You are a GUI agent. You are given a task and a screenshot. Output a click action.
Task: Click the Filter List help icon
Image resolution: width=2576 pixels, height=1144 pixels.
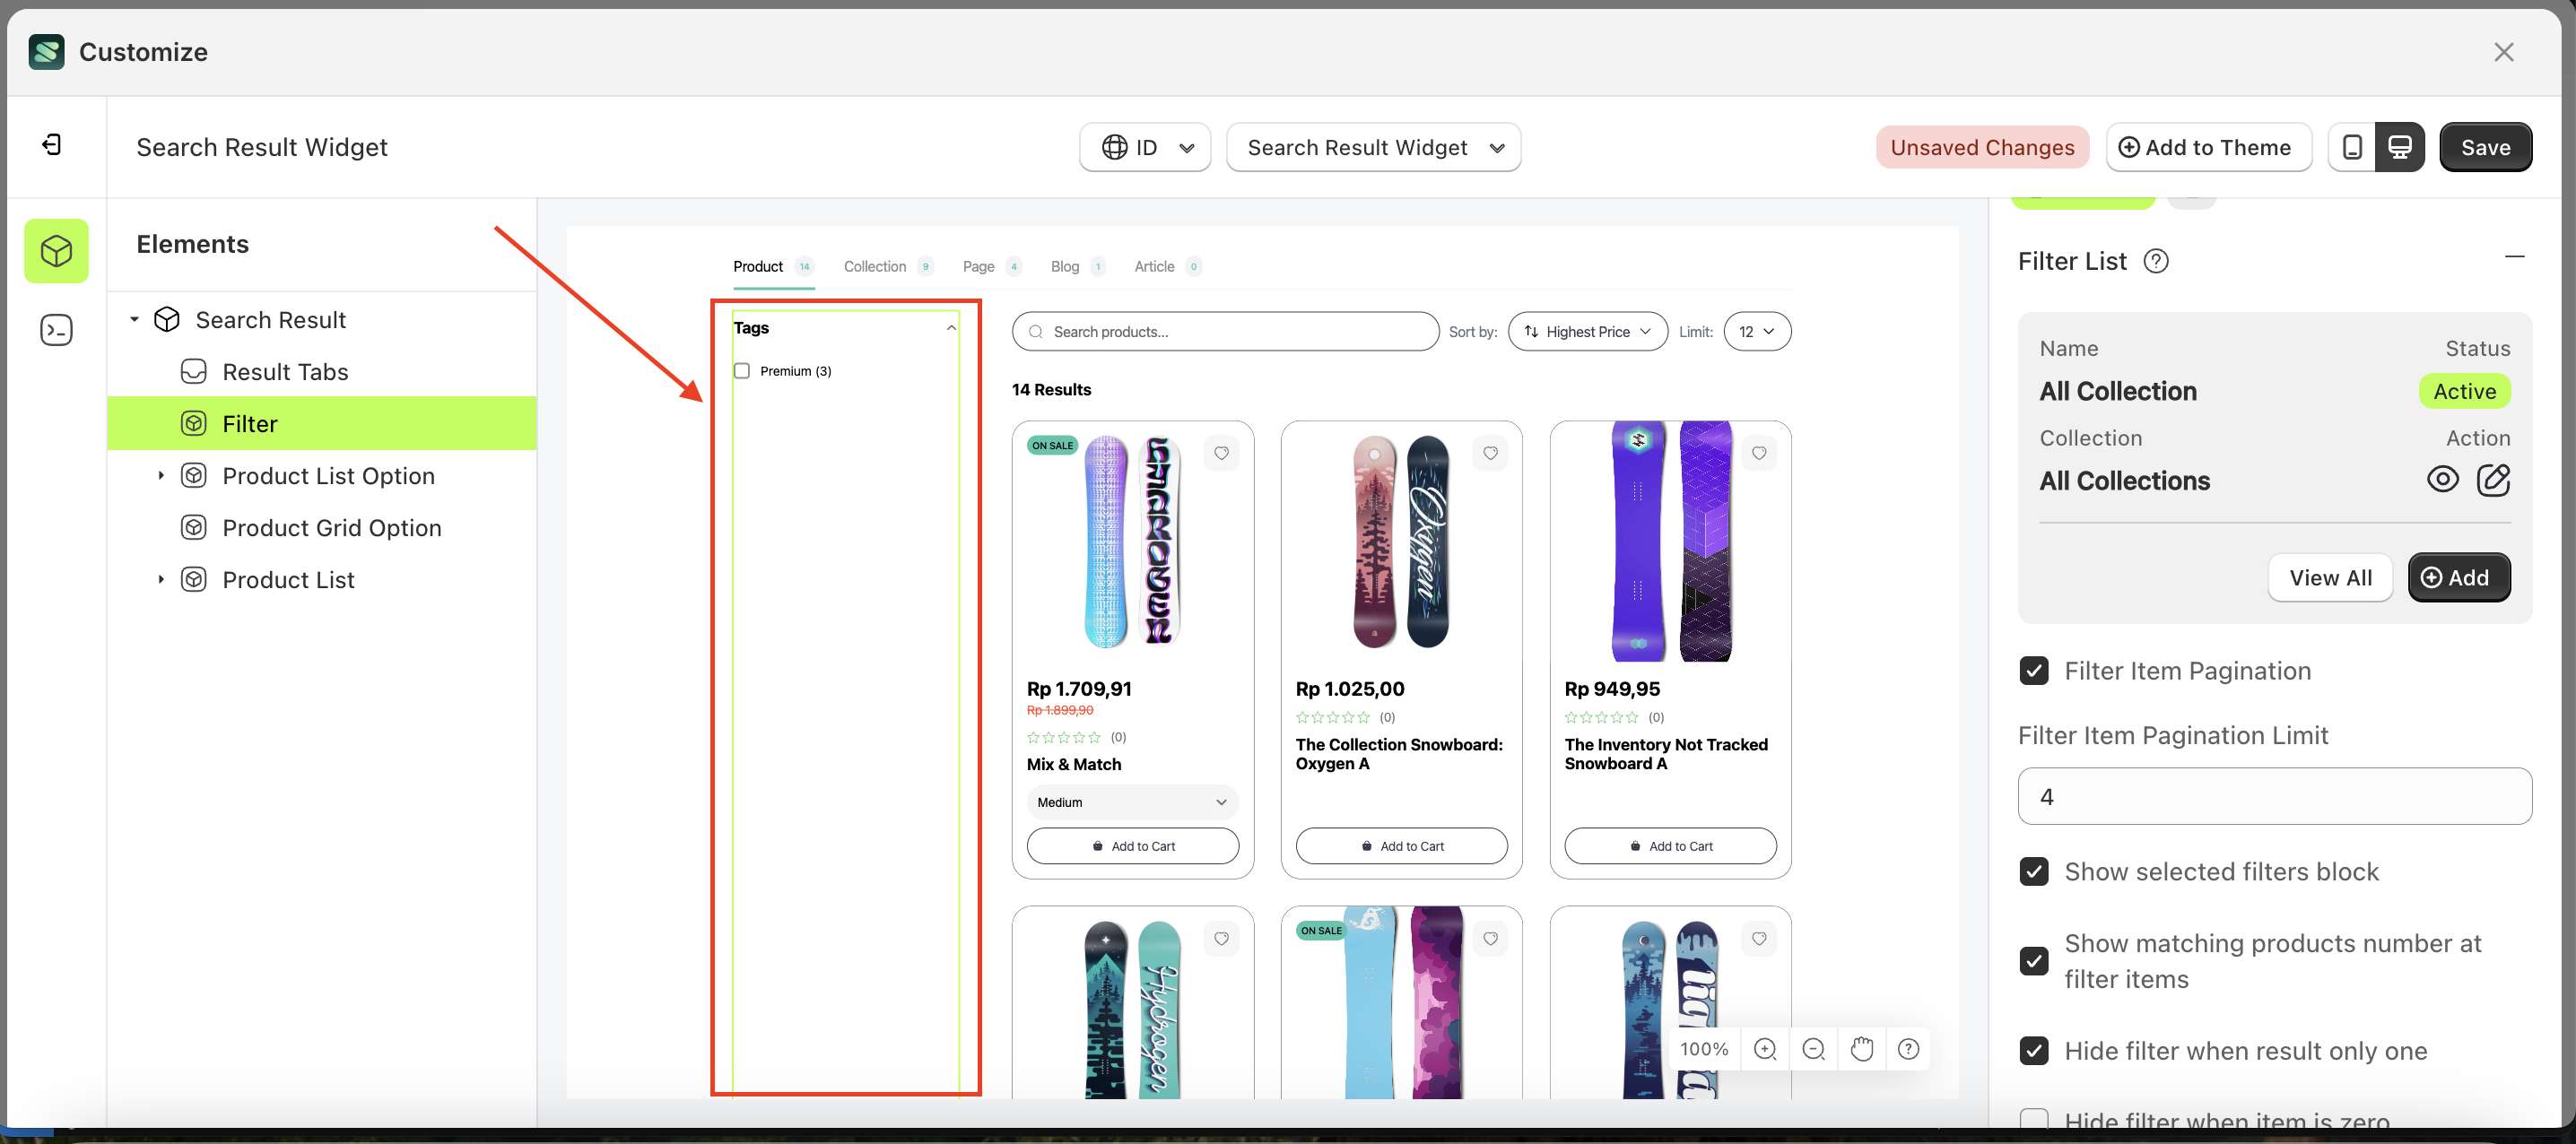click(2156, 261)
